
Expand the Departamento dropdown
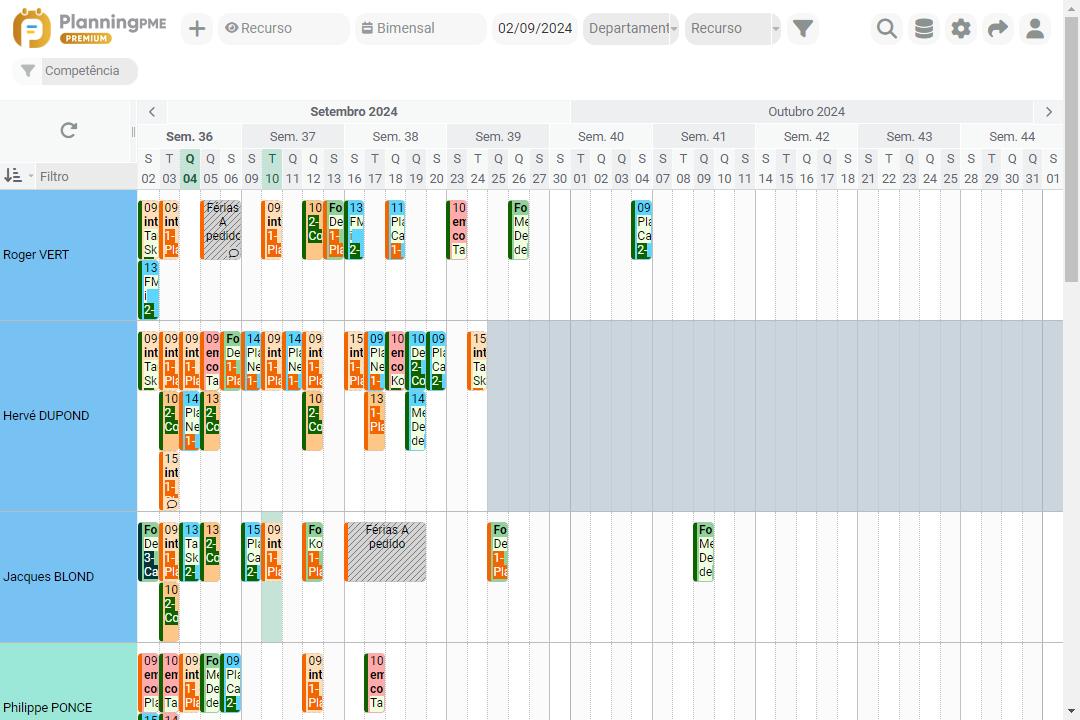(x=631, y=29)
